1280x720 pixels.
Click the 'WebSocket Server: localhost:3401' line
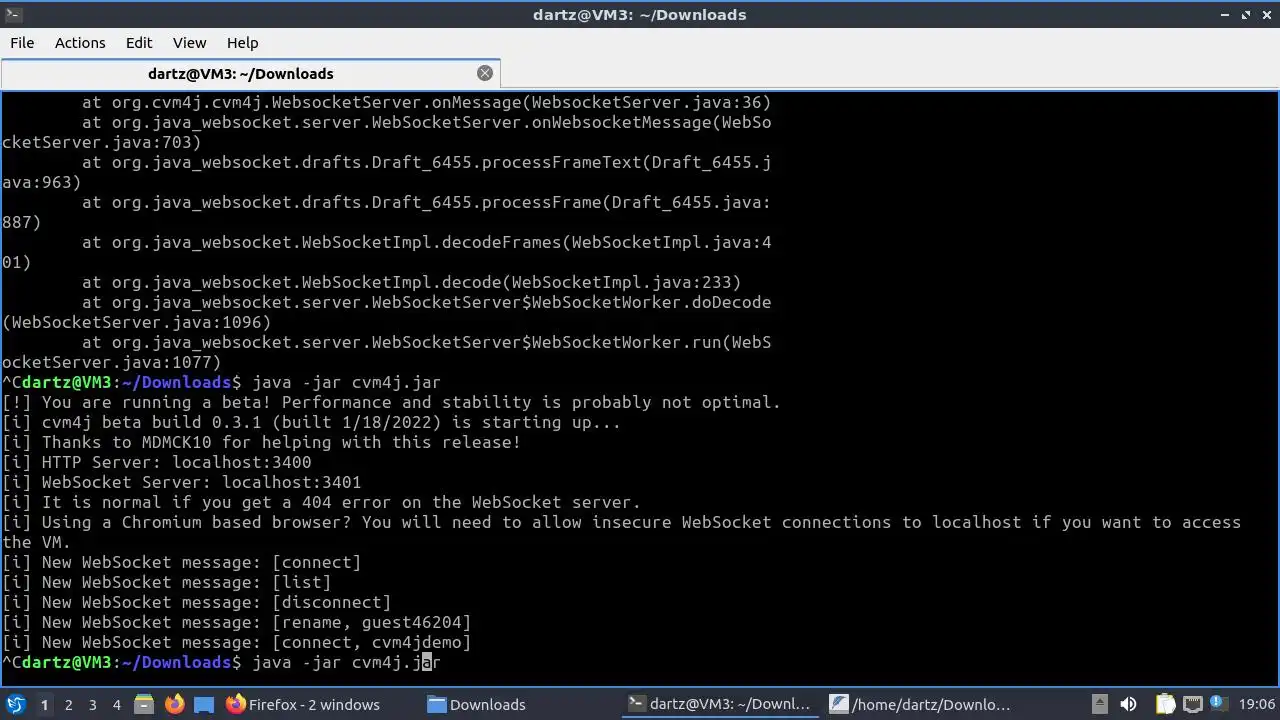point(182,482)
